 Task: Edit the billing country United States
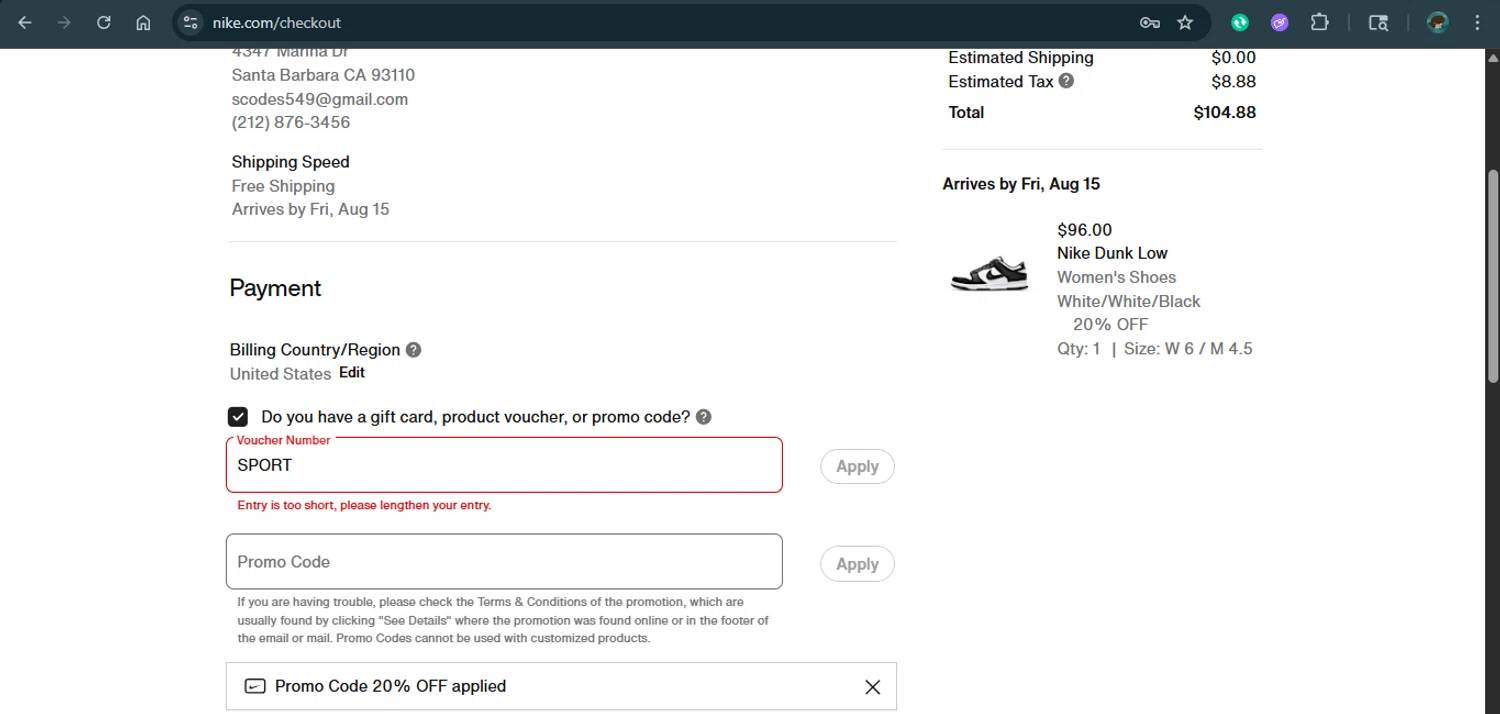click(x=352, y=373)
